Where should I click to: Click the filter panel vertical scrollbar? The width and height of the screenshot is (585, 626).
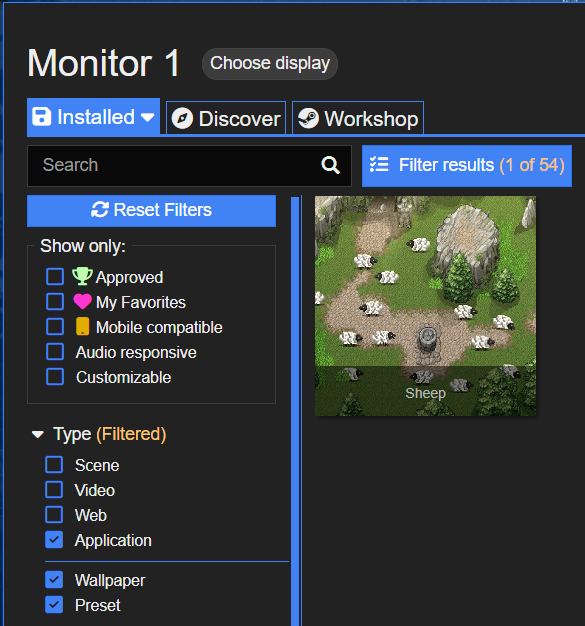tap(295, 411)
